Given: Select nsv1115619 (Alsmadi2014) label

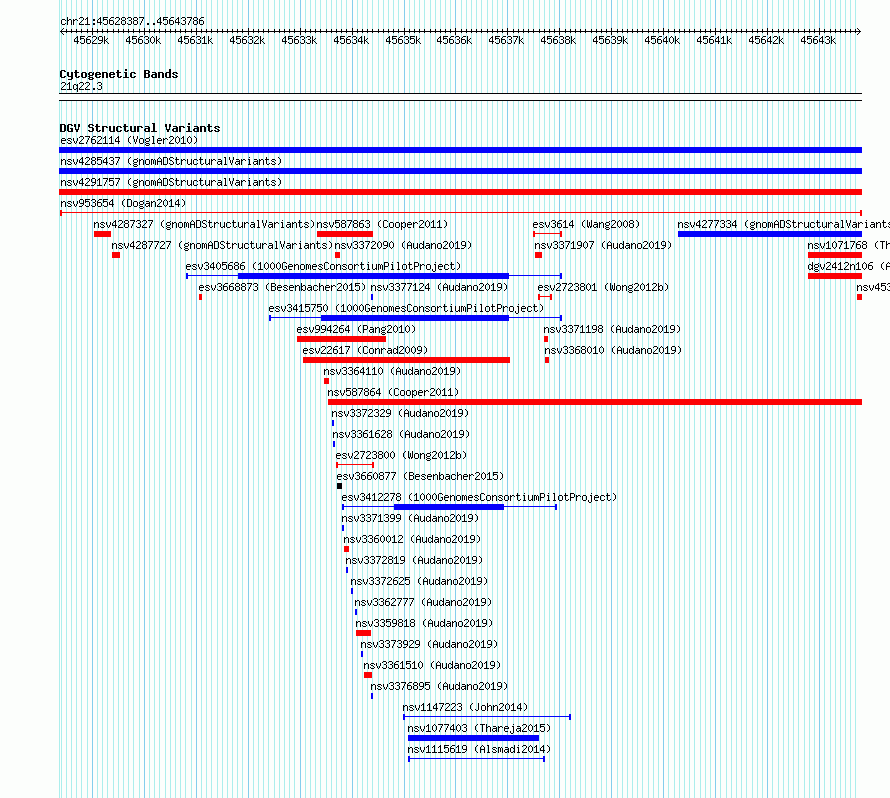Looking at the screenshot, I should (x=479, y=749).
